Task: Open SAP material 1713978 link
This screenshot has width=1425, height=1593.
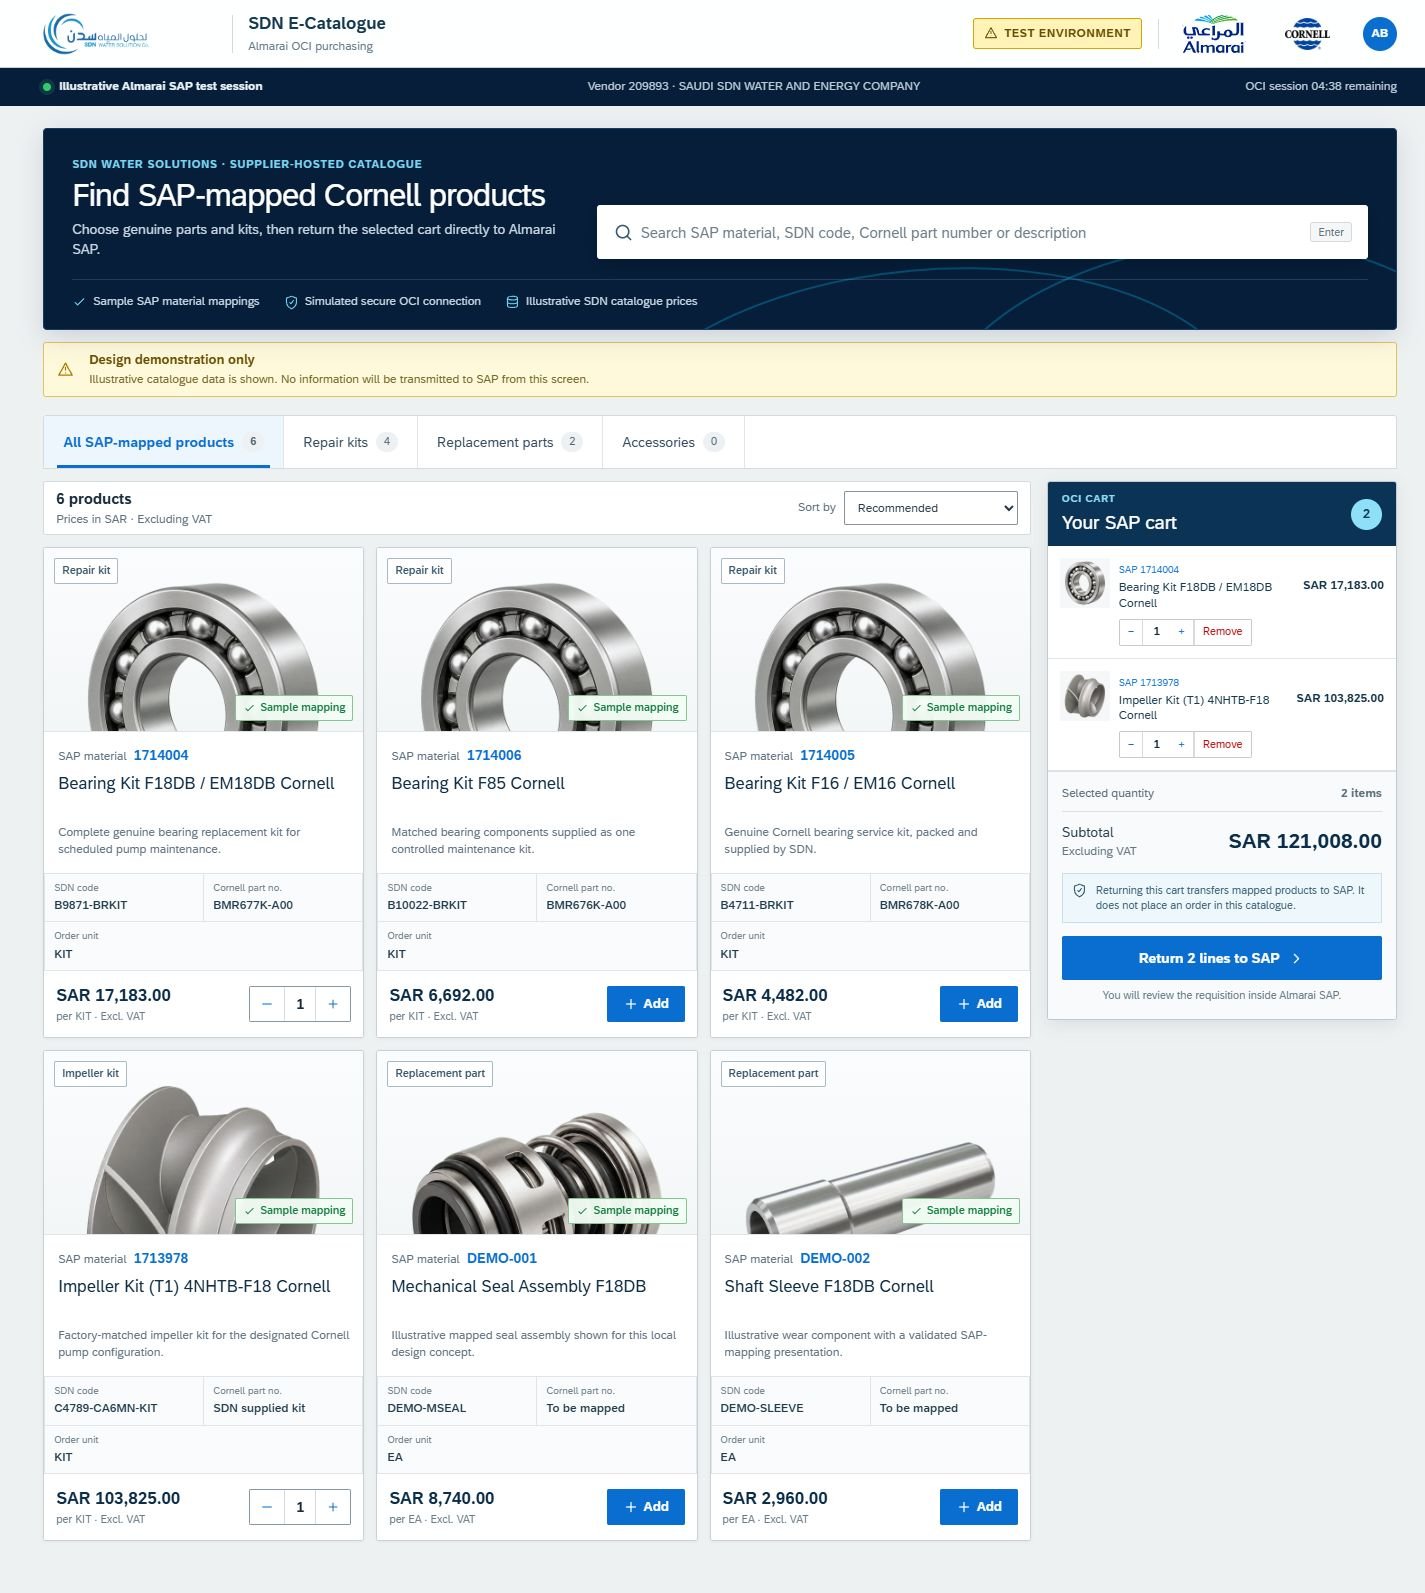Action: click(x=160, y=1259)
